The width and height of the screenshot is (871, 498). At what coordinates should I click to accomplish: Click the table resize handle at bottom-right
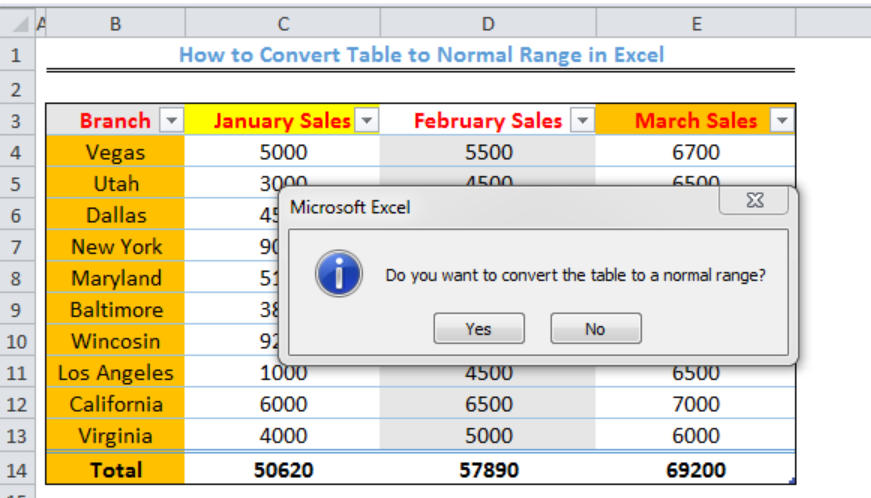pos(792,481)
